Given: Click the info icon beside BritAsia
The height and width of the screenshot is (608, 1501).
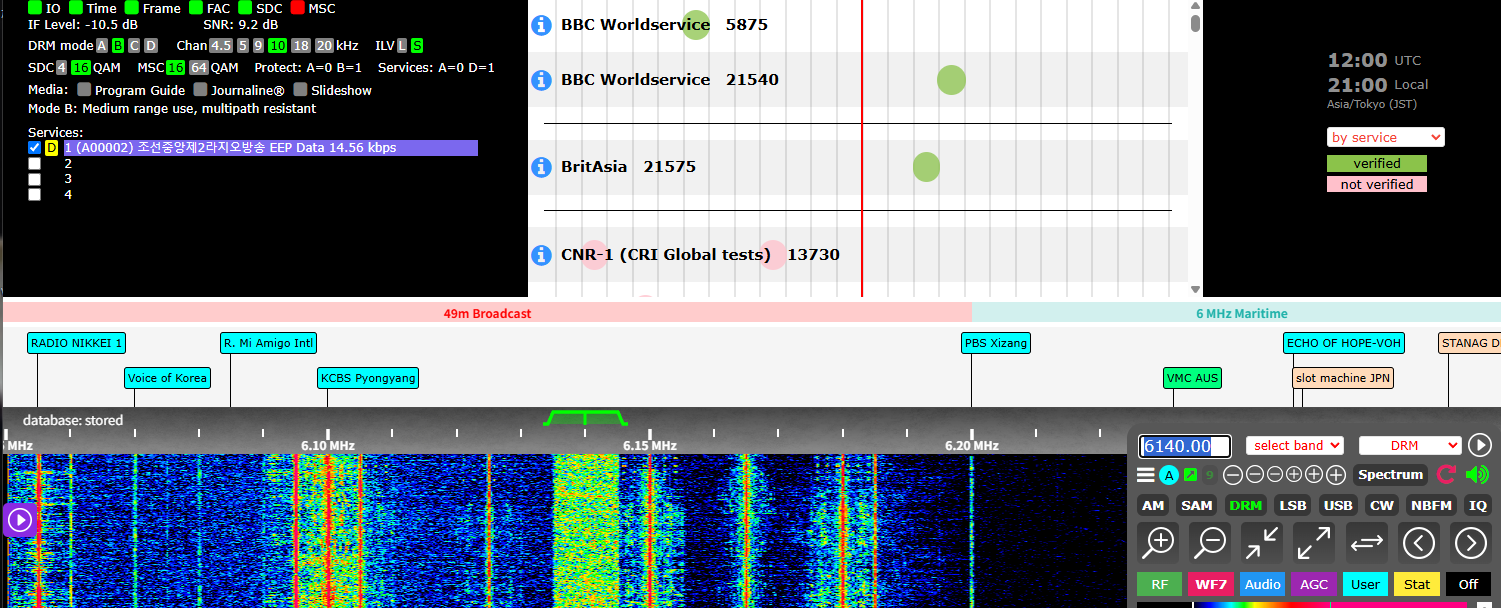Looking at the screenshot, I should (541, 167).
